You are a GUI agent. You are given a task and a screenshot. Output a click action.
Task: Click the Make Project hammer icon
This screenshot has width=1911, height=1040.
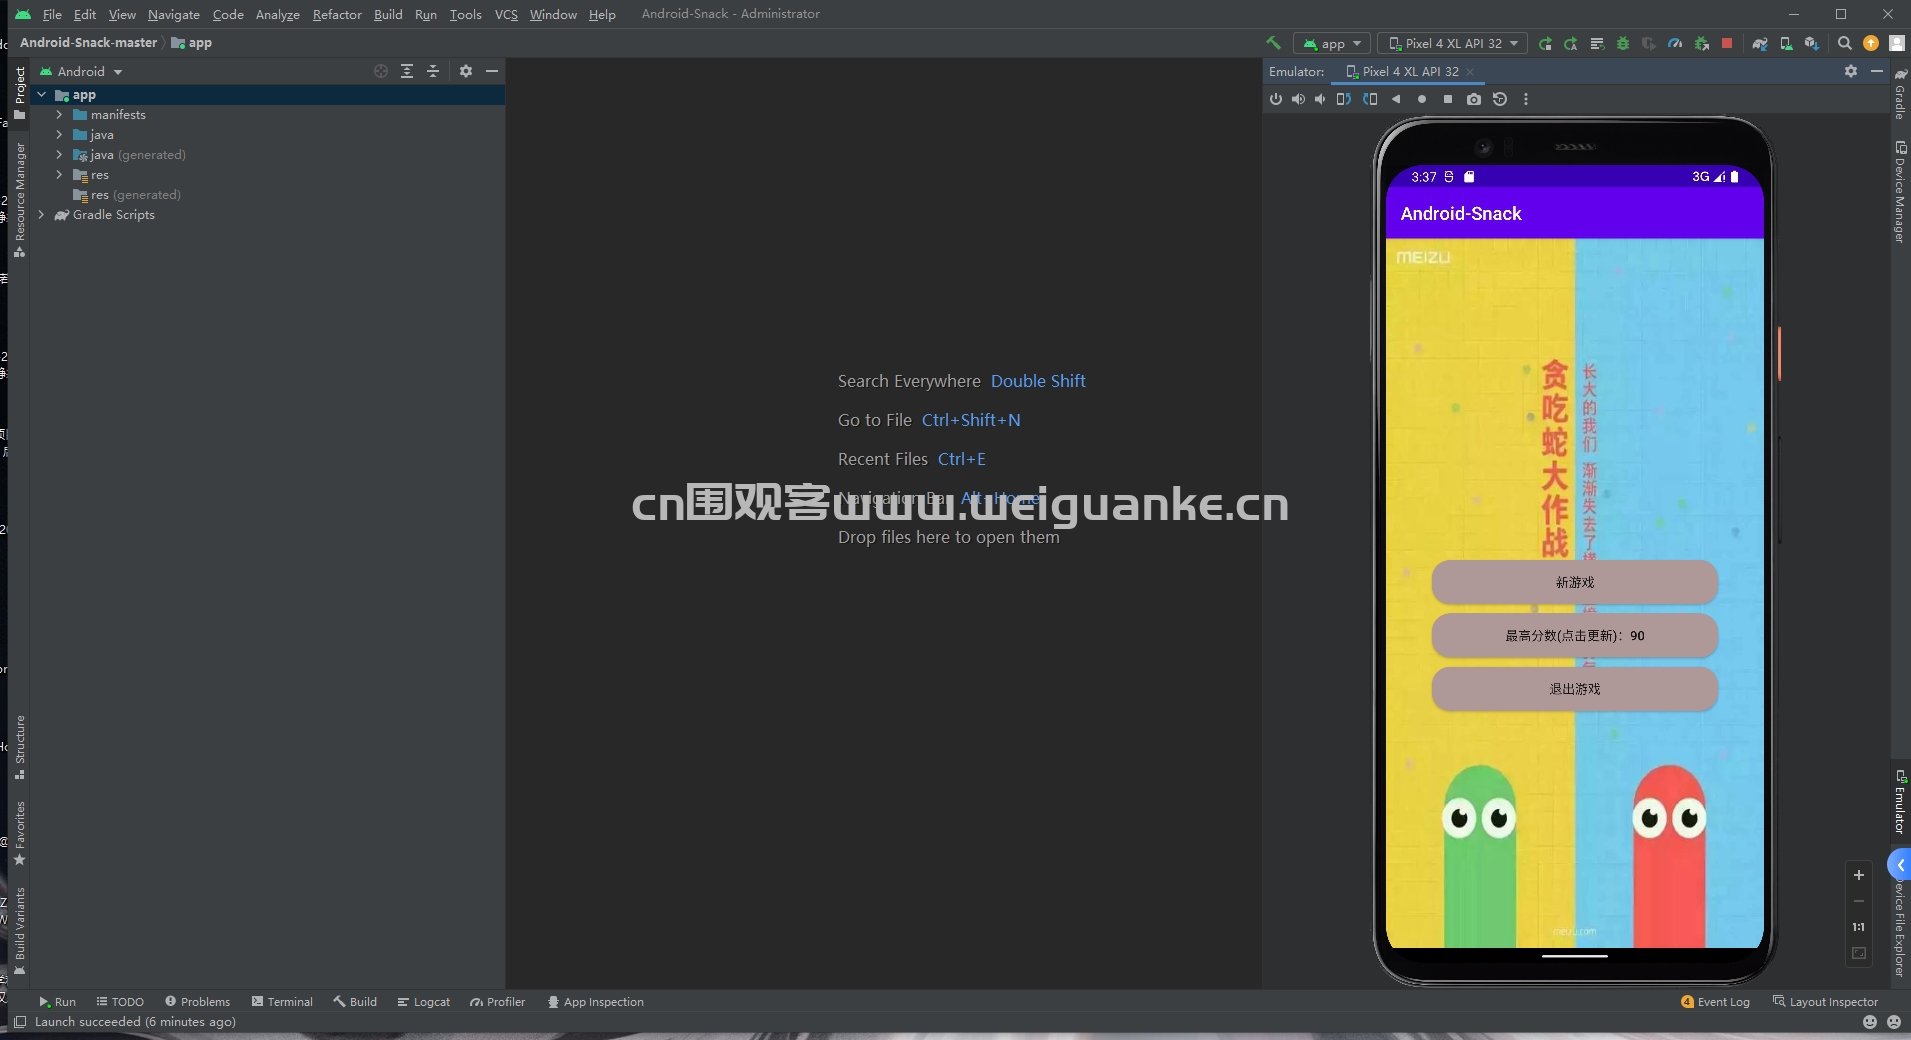click(1273, 43)
